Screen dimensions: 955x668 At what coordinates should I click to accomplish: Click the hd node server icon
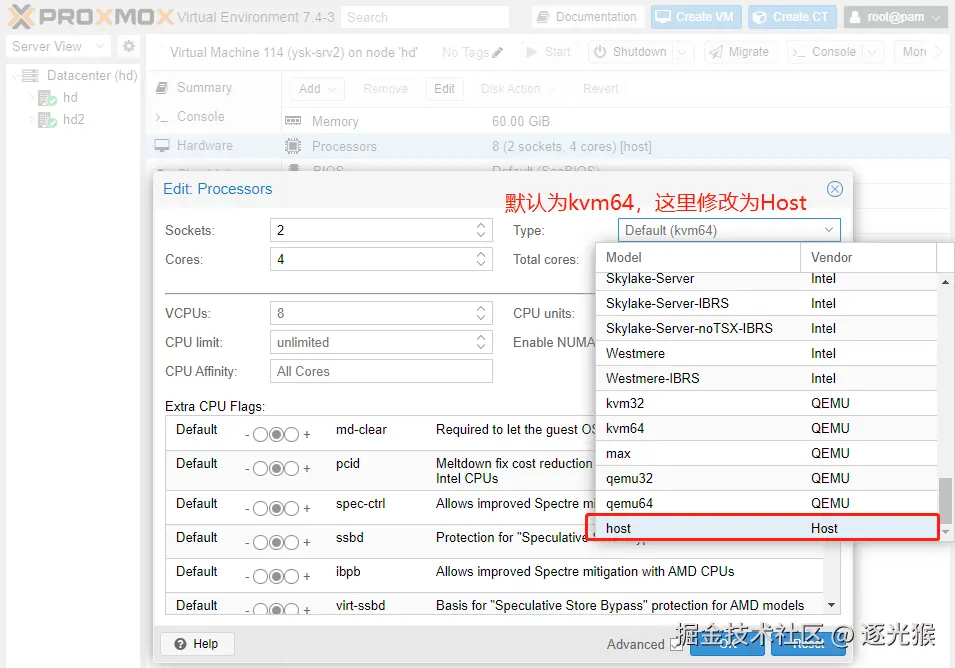(x=48, y=97)
